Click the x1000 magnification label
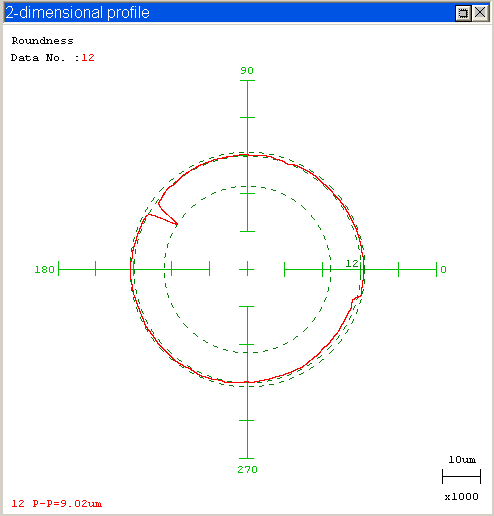The height and width of the screenshot is (516, 494). coord(461,497)
